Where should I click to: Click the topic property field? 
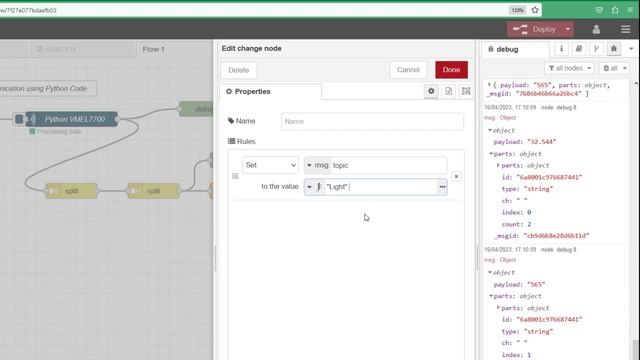[389, 165]
